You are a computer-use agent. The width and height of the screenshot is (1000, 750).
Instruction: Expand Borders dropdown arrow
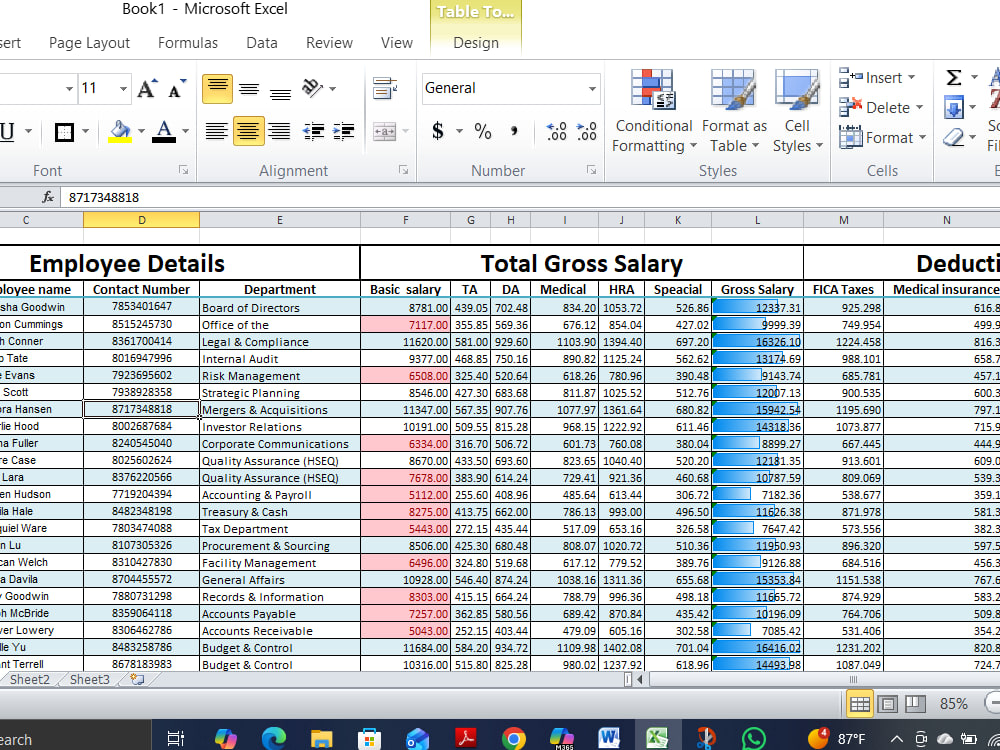pos(85,132)
